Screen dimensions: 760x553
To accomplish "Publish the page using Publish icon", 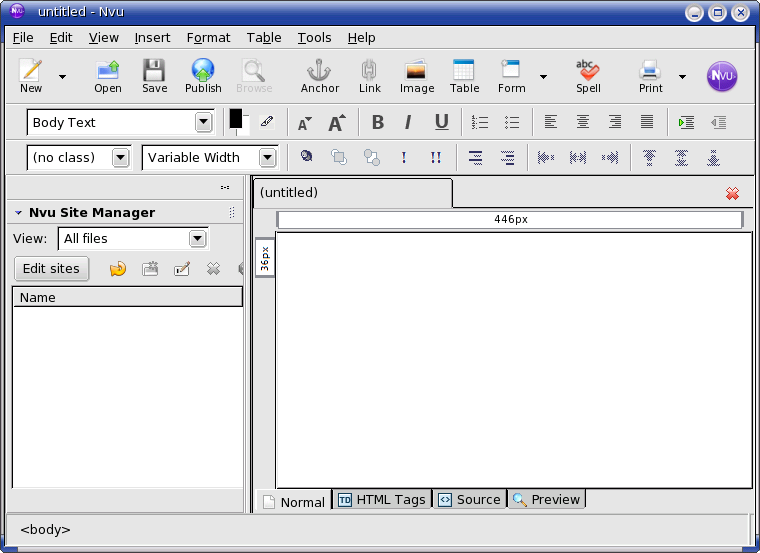I will click(203, 76).
